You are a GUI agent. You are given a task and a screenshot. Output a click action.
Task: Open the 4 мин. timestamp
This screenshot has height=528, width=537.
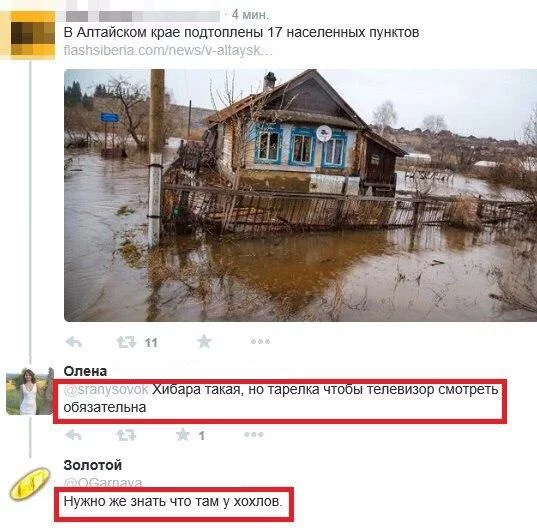tap(250, 15)
